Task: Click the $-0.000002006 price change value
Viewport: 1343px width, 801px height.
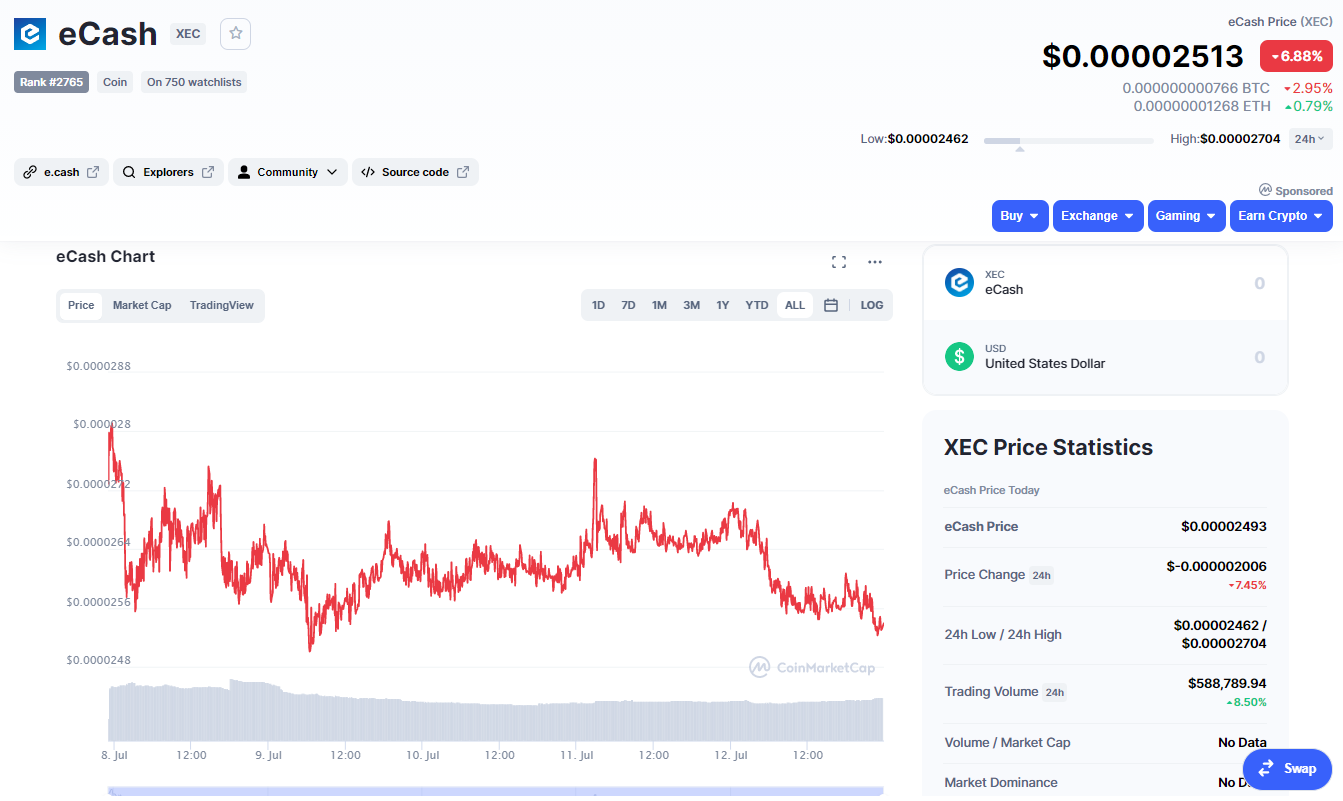Action: tap(1216, 566)
